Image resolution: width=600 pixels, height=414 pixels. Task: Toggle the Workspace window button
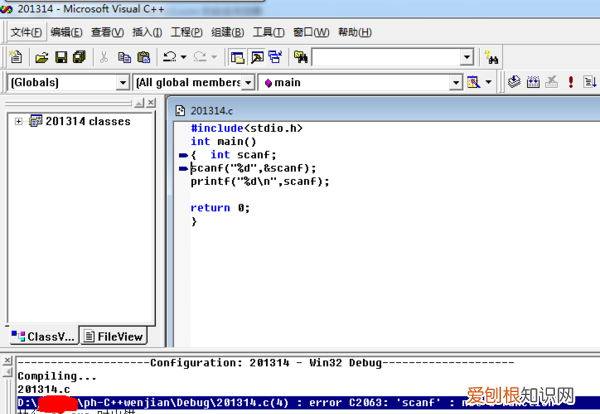237,57
